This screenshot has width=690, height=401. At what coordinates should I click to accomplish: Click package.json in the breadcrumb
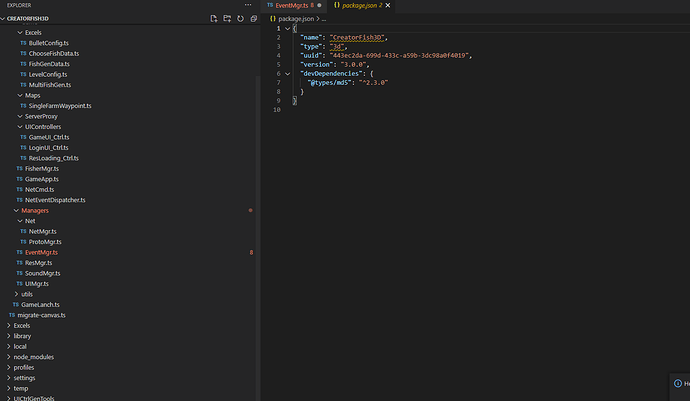[x=296, y=19]
